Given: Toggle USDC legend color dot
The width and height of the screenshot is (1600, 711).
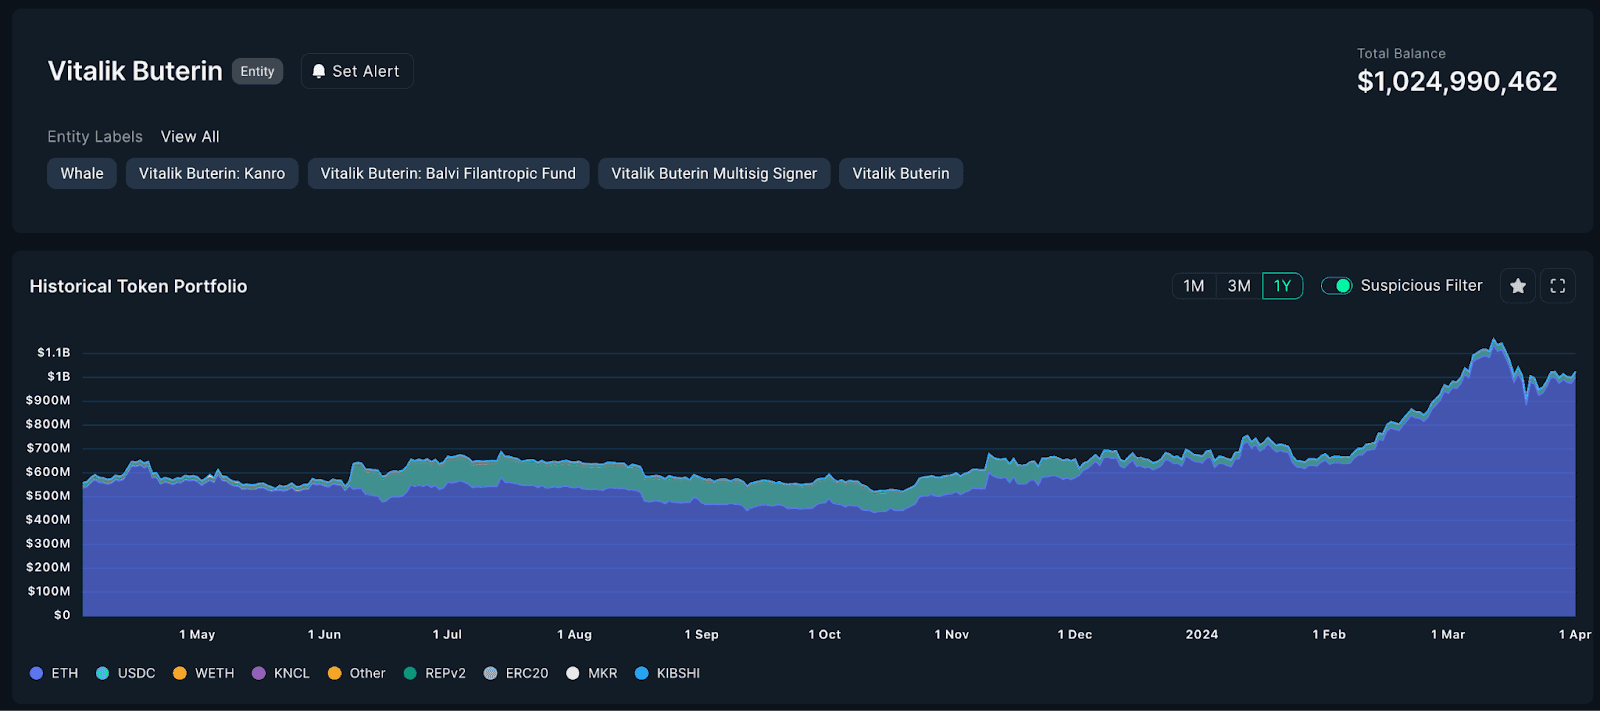Looking at the screenshot, I should pyautogui.click(x=102, y=673).
